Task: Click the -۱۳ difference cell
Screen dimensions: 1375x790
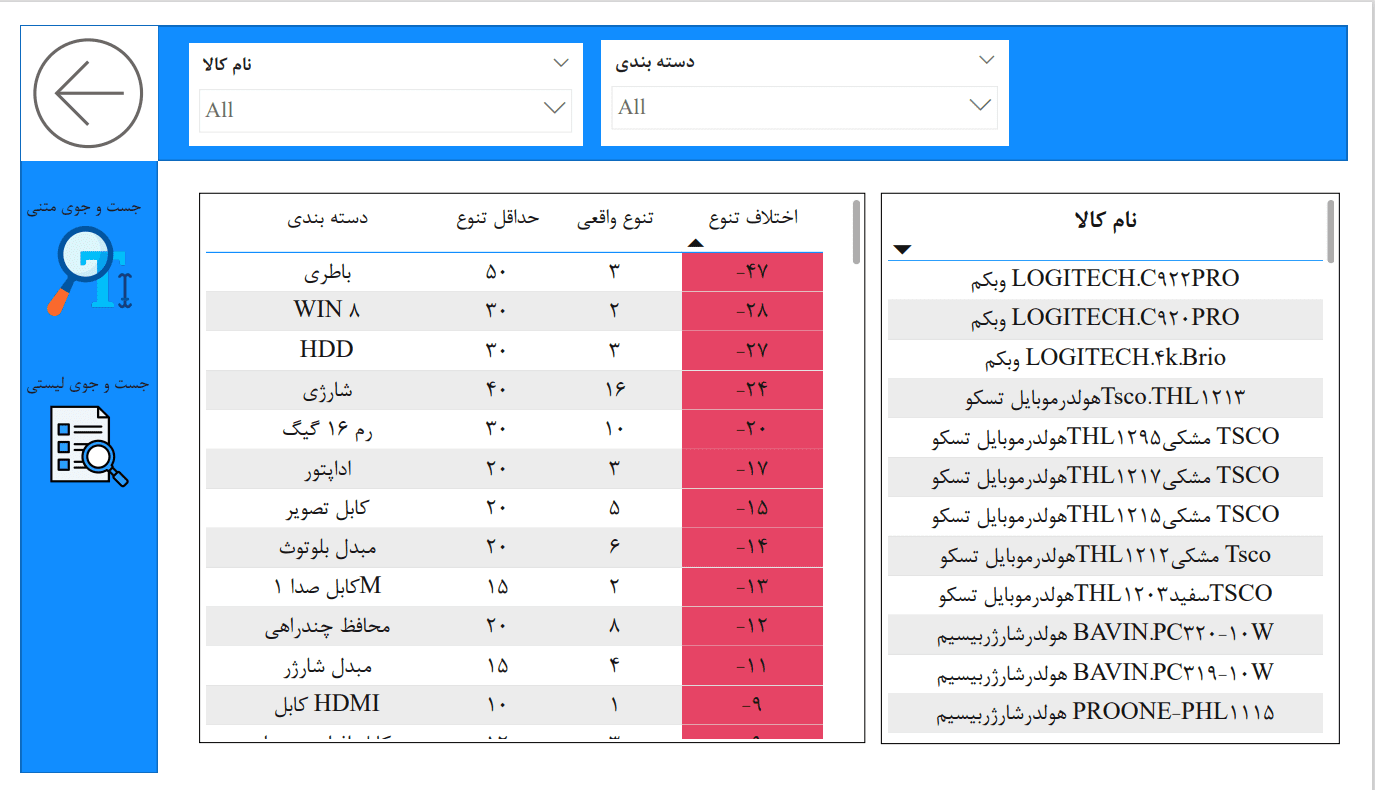Action: tap(752, 586)
